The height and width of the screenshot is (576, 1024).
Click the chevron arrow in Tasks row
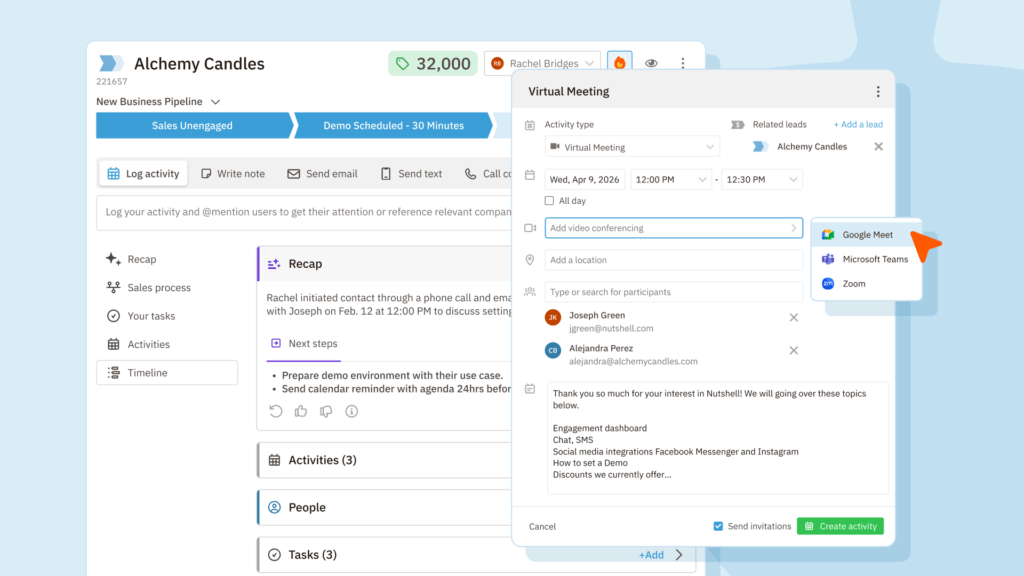click(x=679, y=555)
